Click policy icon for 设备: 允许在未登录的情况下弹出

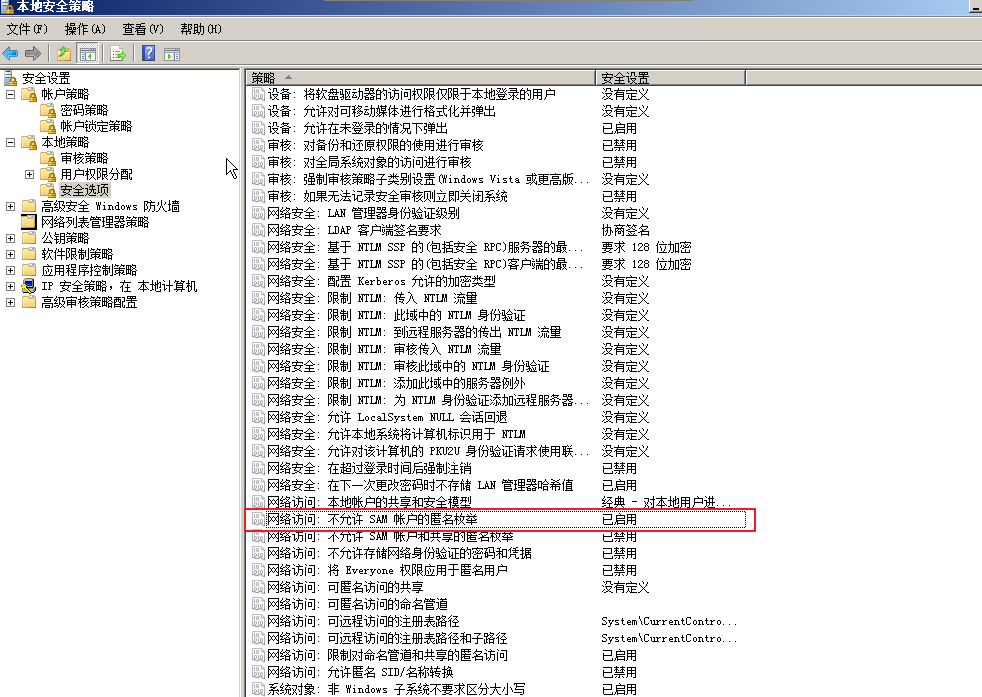pos(258,128)
